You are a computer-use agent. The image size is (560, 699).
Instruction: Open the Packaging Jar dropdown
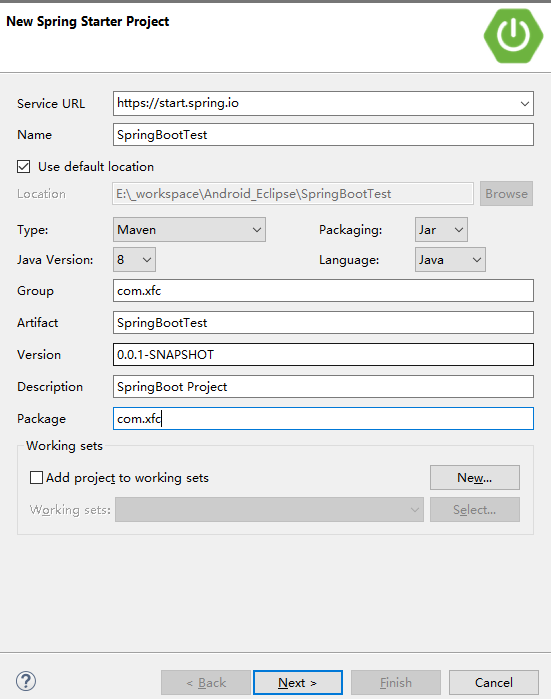441,230
